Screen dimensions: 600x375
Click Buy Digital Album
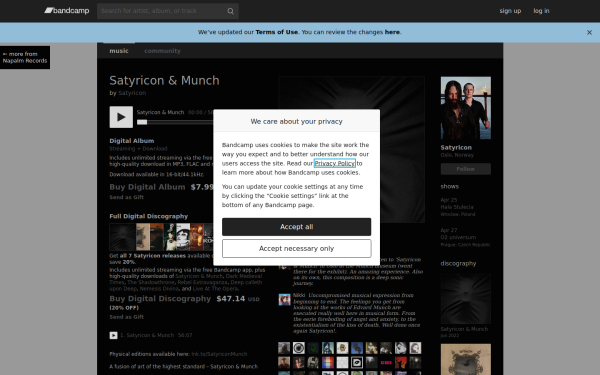click(x=147, y=187)
